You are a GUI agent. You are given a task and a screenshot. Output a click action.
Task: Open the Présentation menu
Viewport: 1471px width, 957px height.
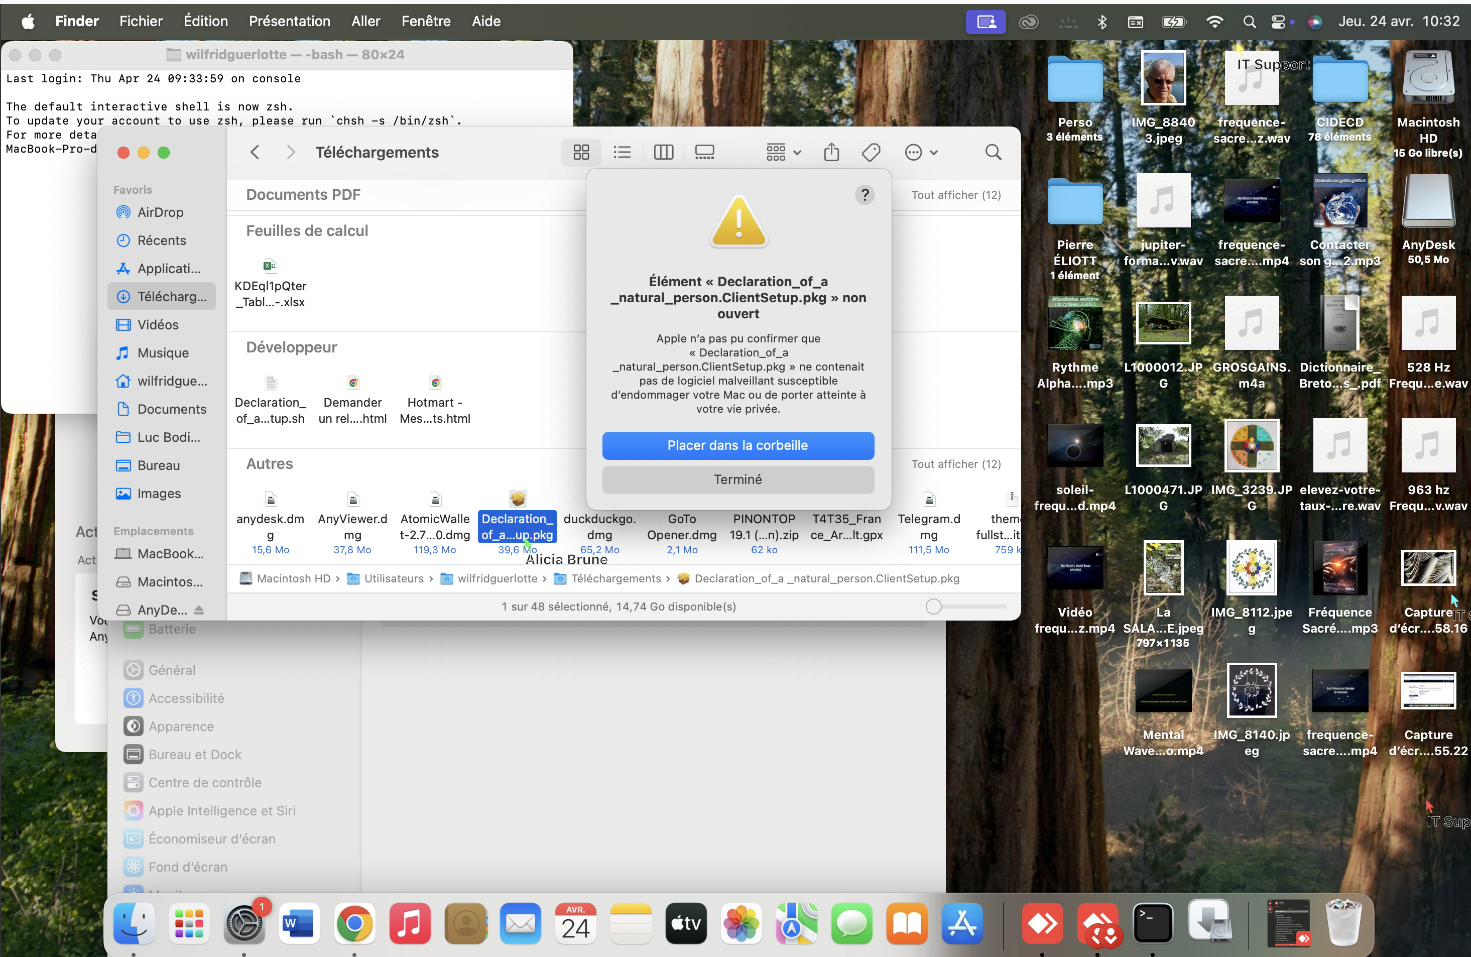[289, 21]
